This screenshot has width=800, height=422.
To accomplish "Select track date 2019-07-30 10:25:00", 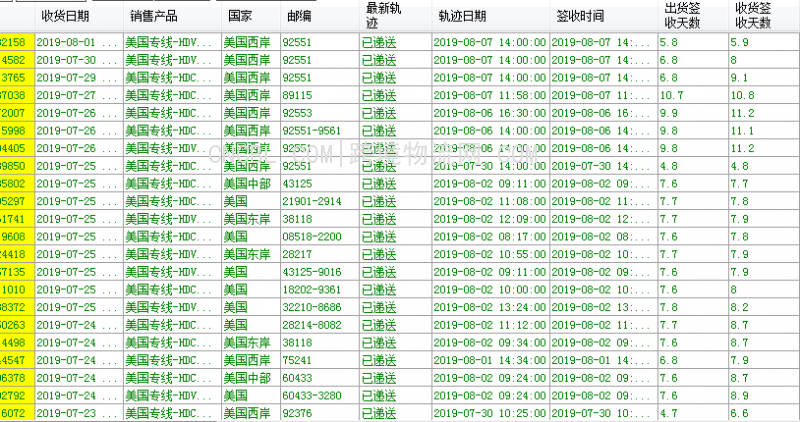I will pos(490,413).
